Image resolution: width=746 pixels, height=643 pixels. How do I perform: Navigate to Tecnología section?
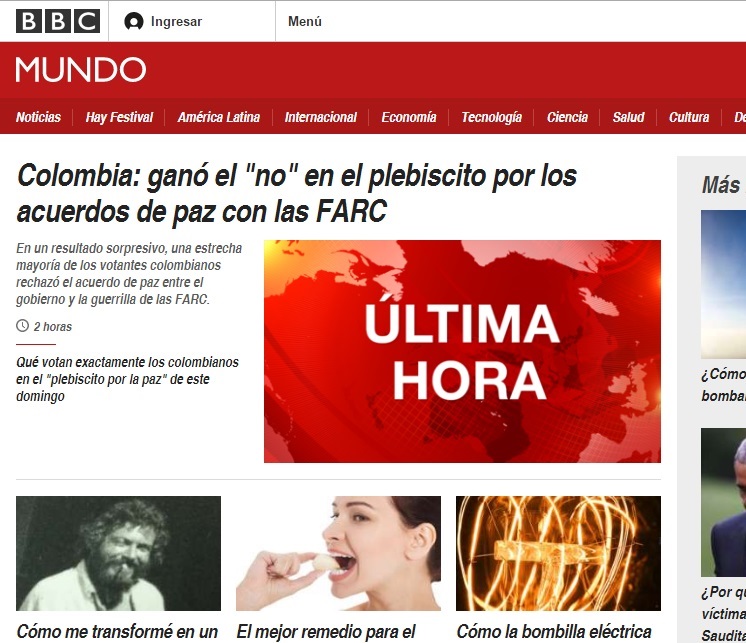(x=492, y=117)
